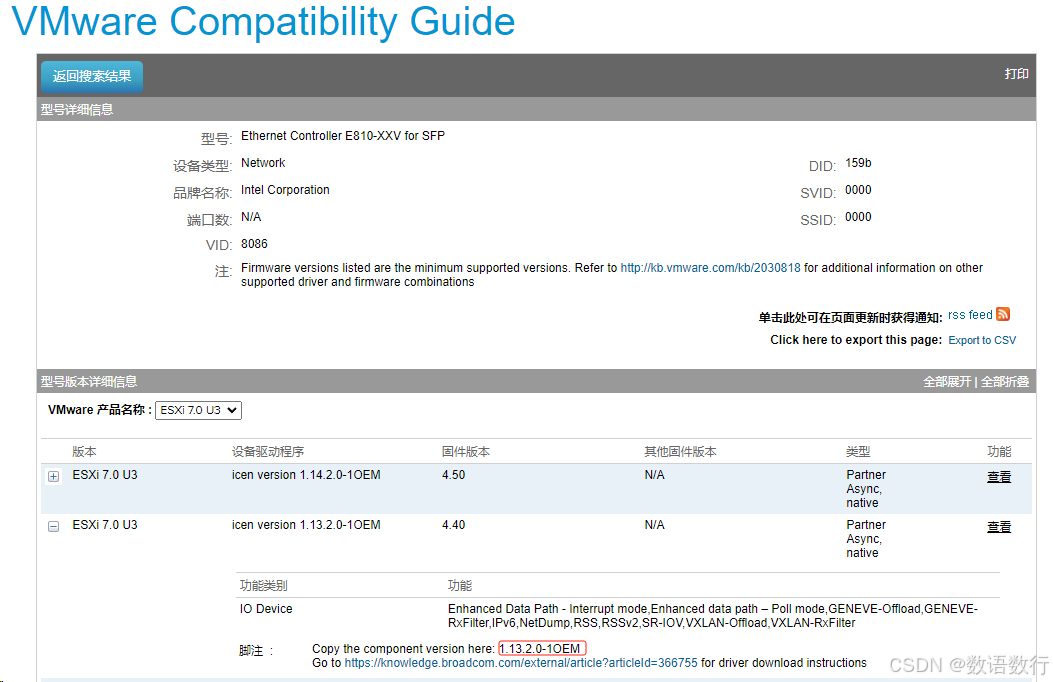
Task: Click the 设备驱动程序 column header
Action: click(x=268, y=452)
